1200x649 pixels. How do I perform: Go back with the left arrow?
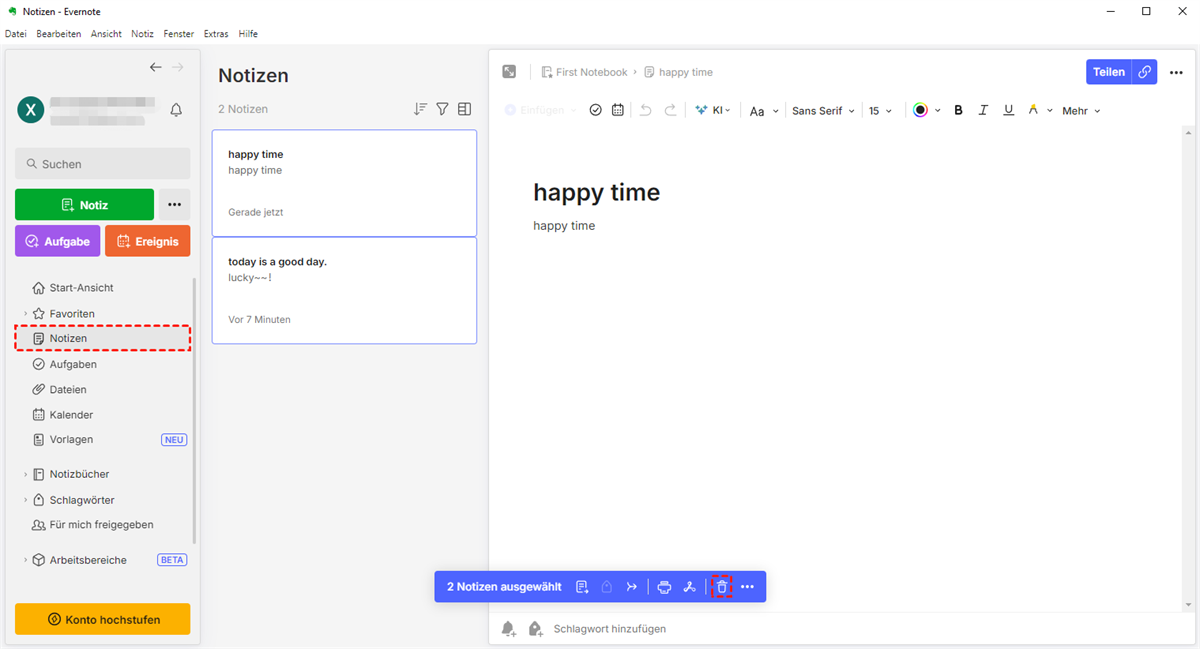[156, 67]
